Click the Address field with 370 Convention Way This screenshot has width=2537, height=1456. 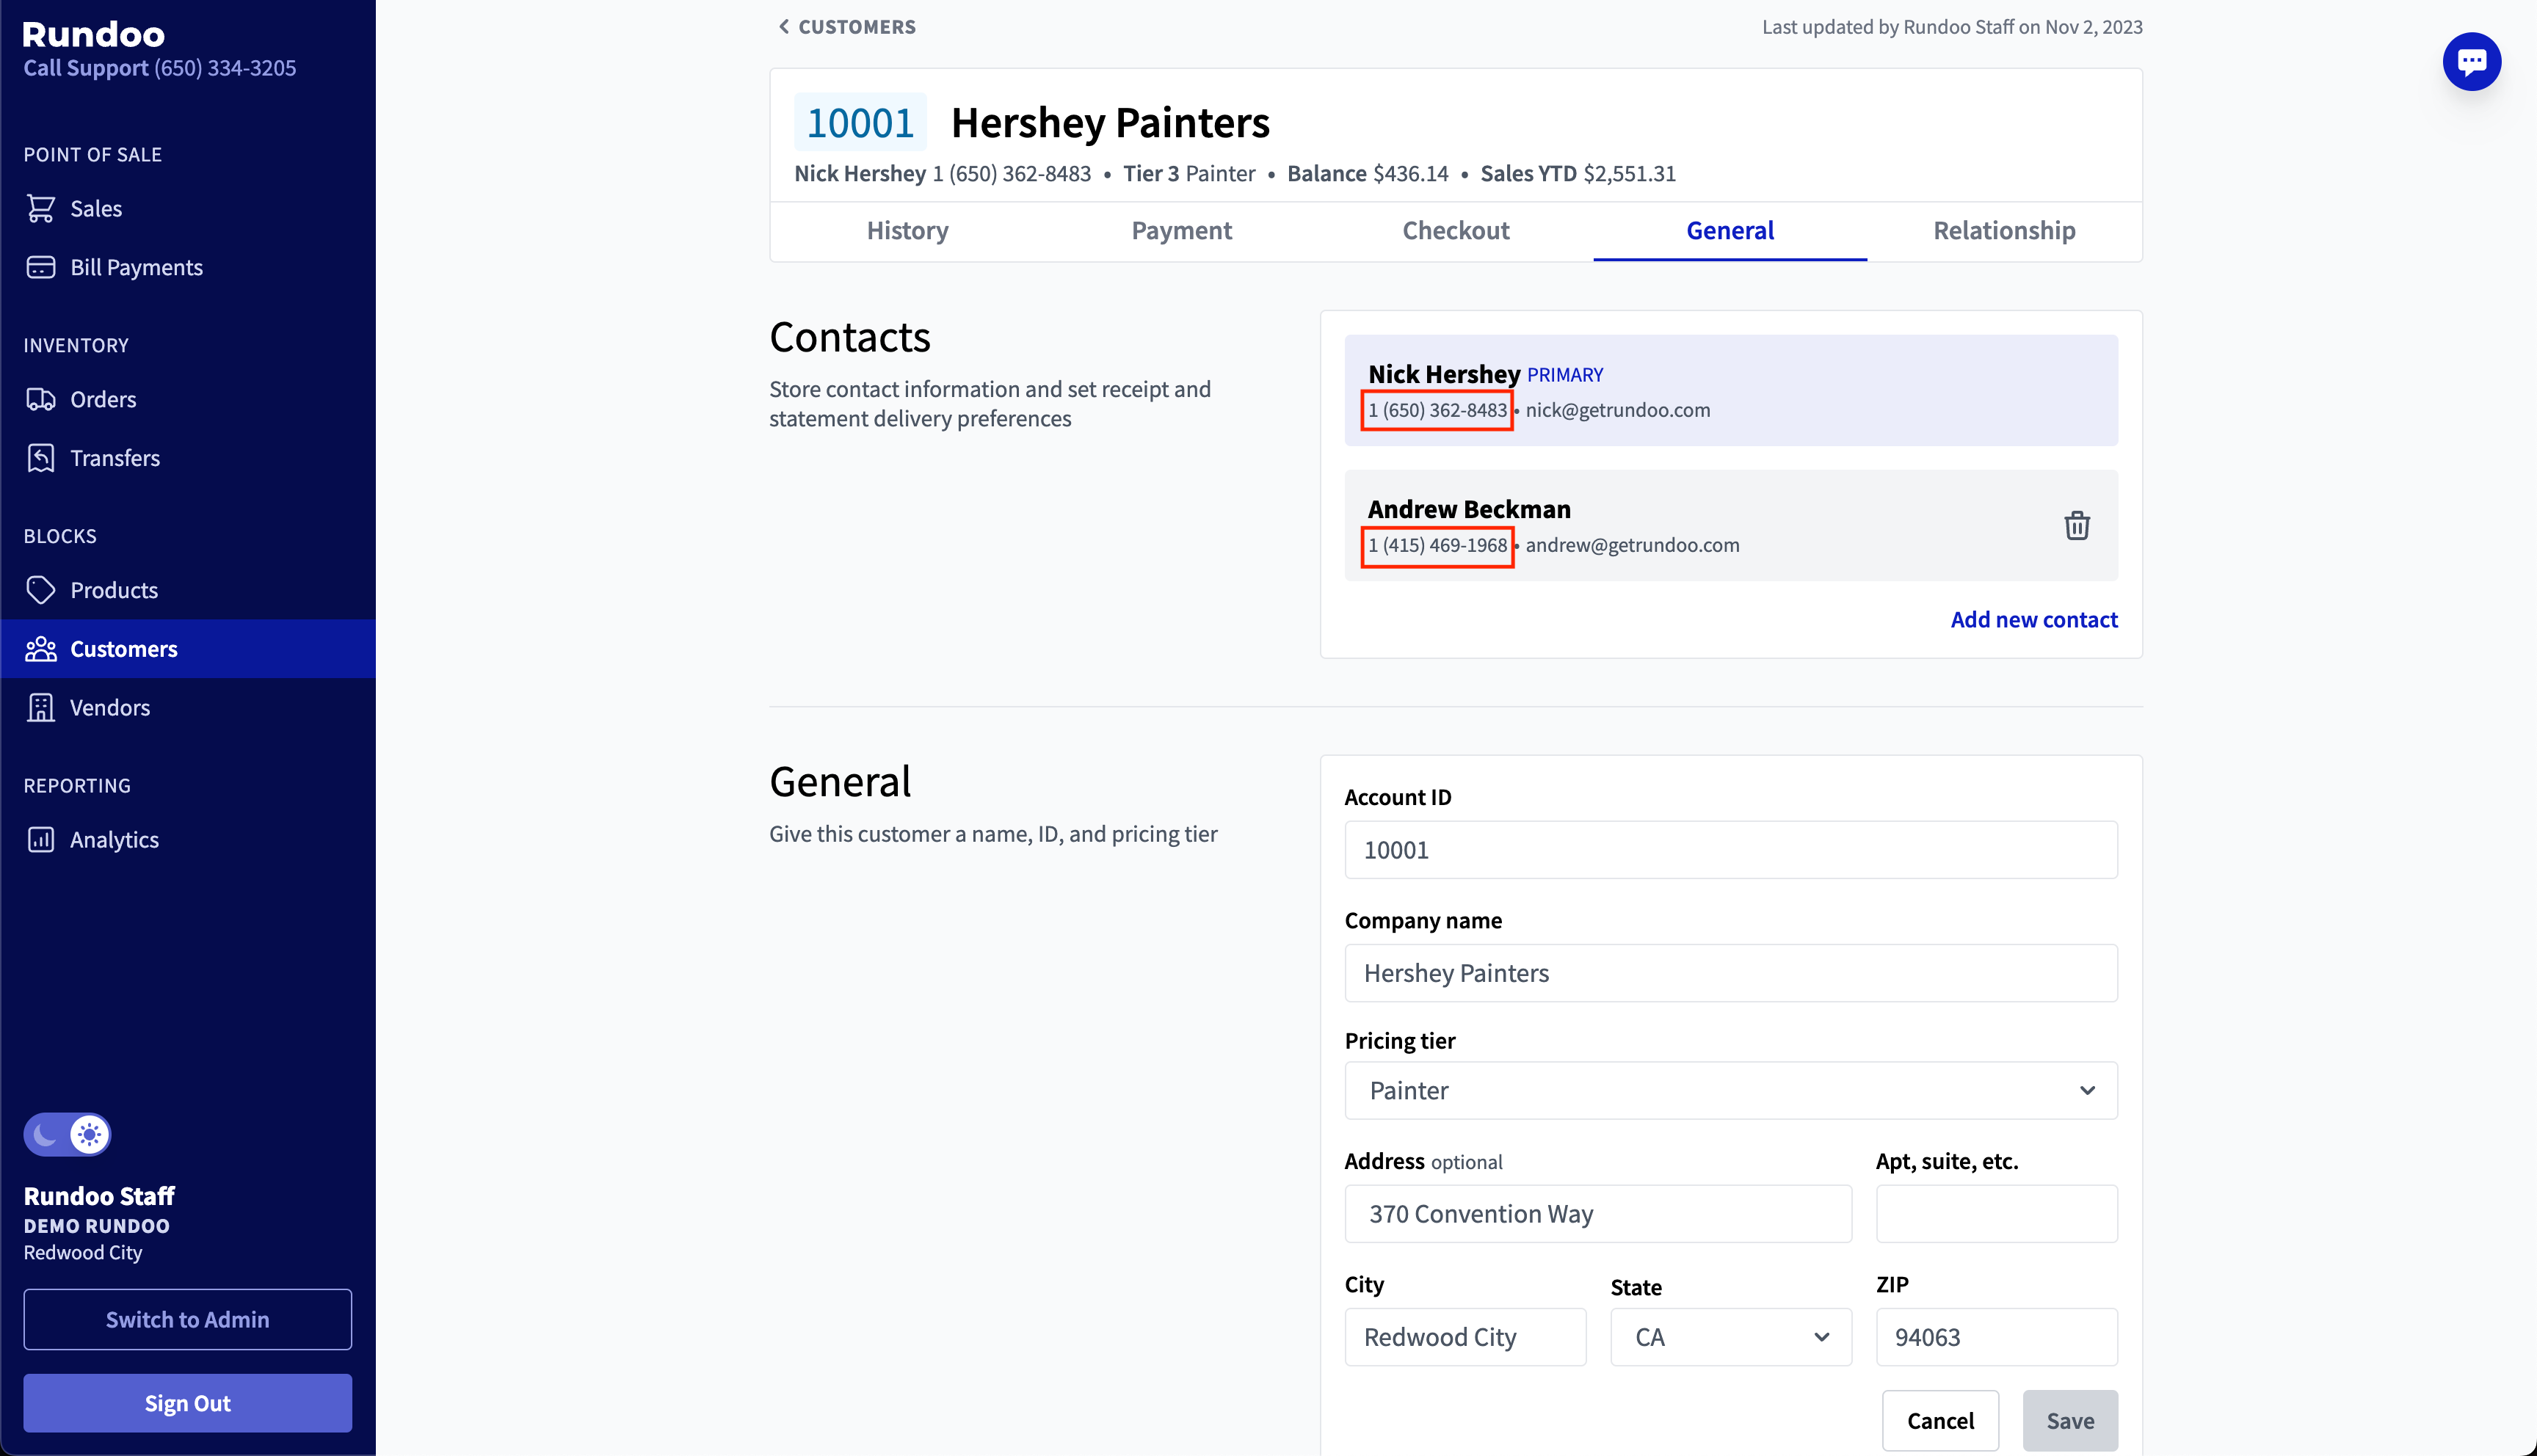1597,1214
